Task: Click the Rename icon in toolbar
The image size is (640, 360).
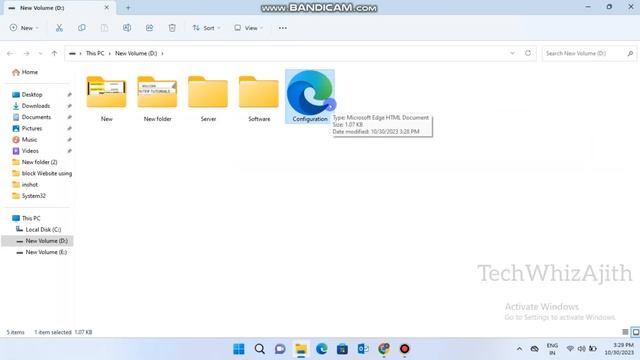Action: pyautogui.click(x=127, y=28)
